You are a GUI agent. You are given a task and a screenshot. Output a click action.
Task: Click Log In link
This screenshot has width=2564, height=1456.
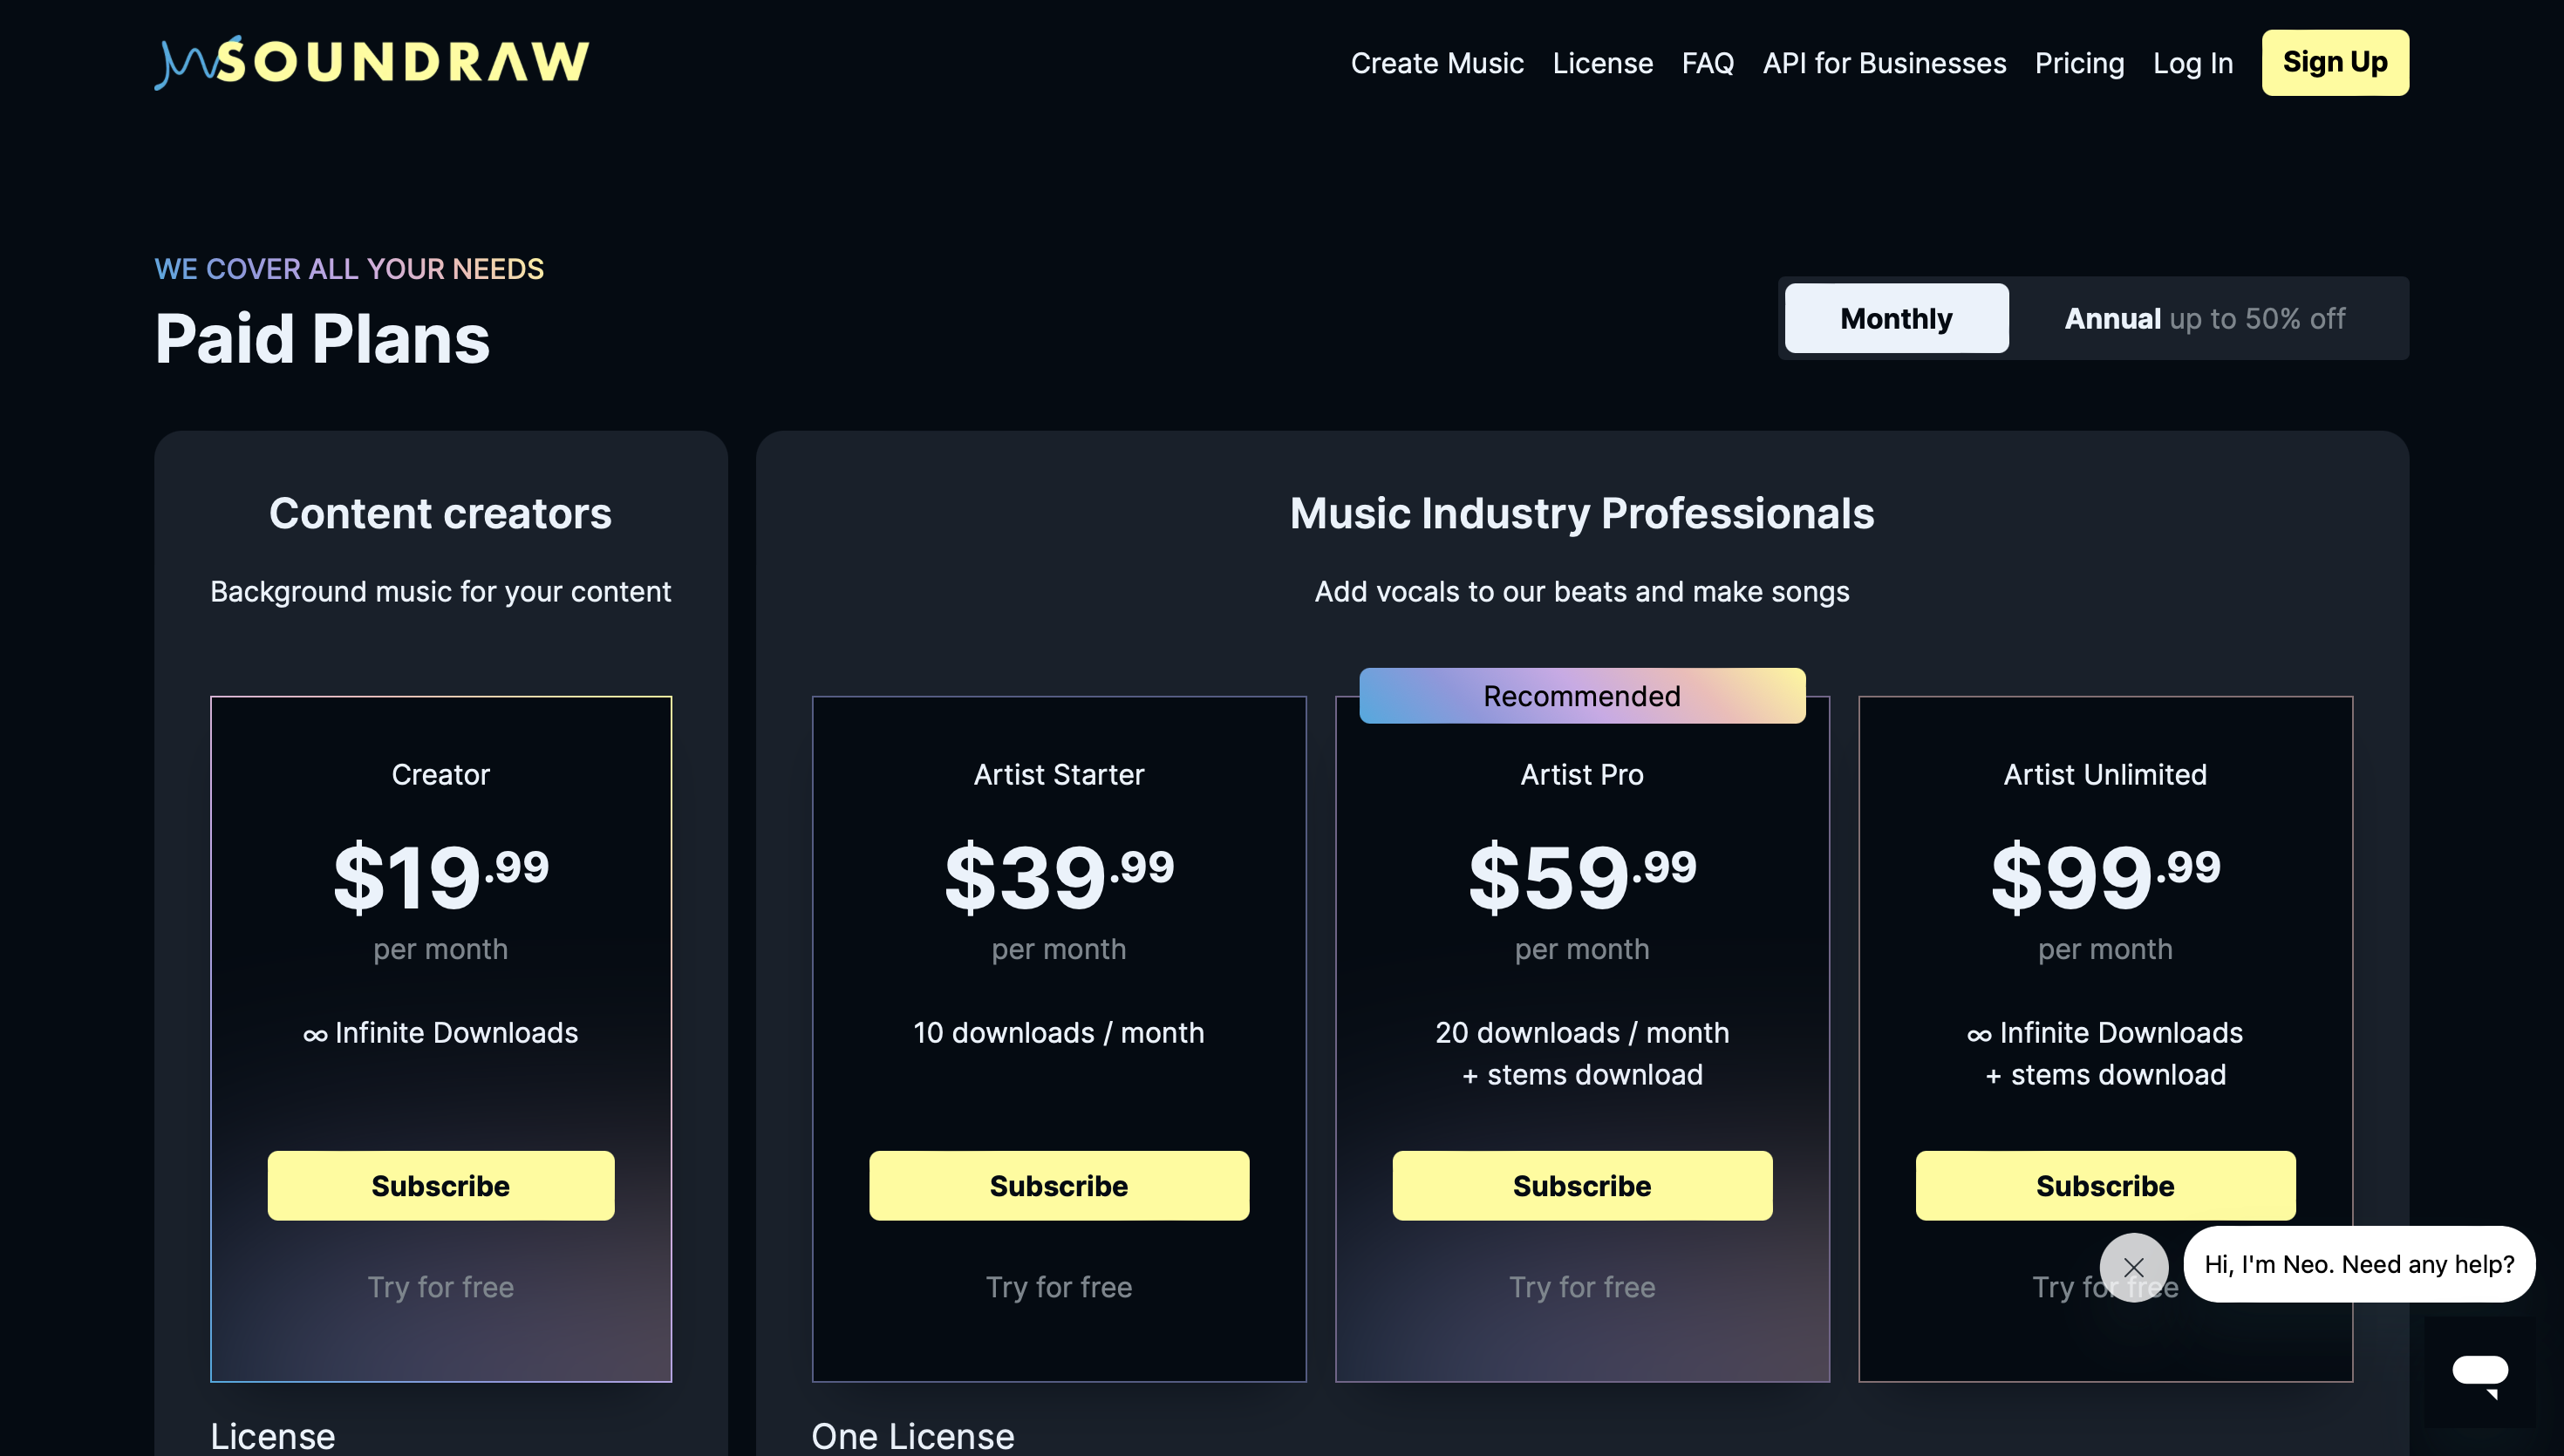point(2192,63)
